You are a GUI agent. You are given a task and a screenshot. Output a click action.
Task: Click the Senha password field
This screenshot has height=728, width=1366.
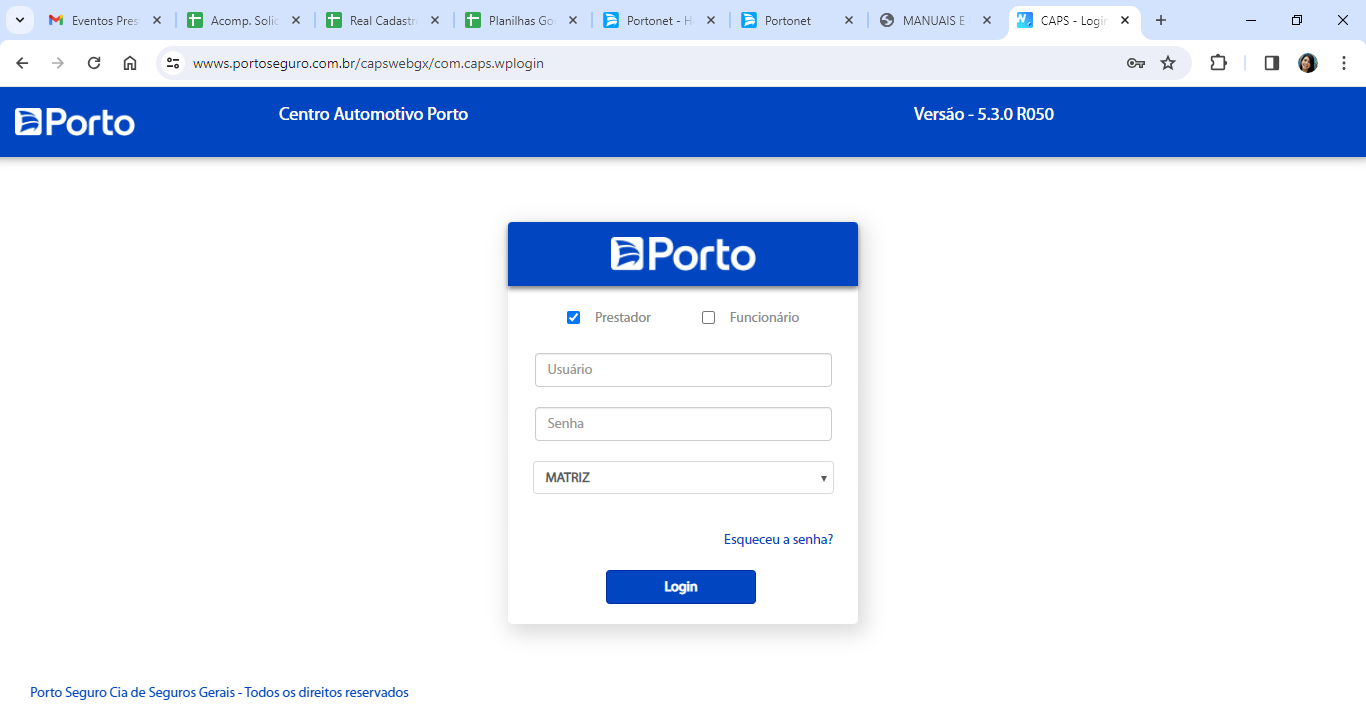click(x=683, y=424)
